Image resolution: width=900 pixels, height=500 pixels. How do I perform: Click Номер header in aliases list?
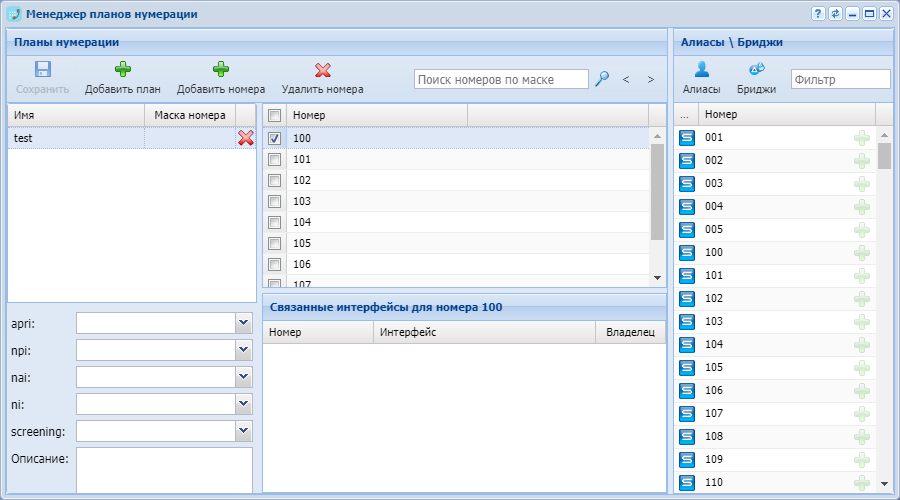pos(787,114)
